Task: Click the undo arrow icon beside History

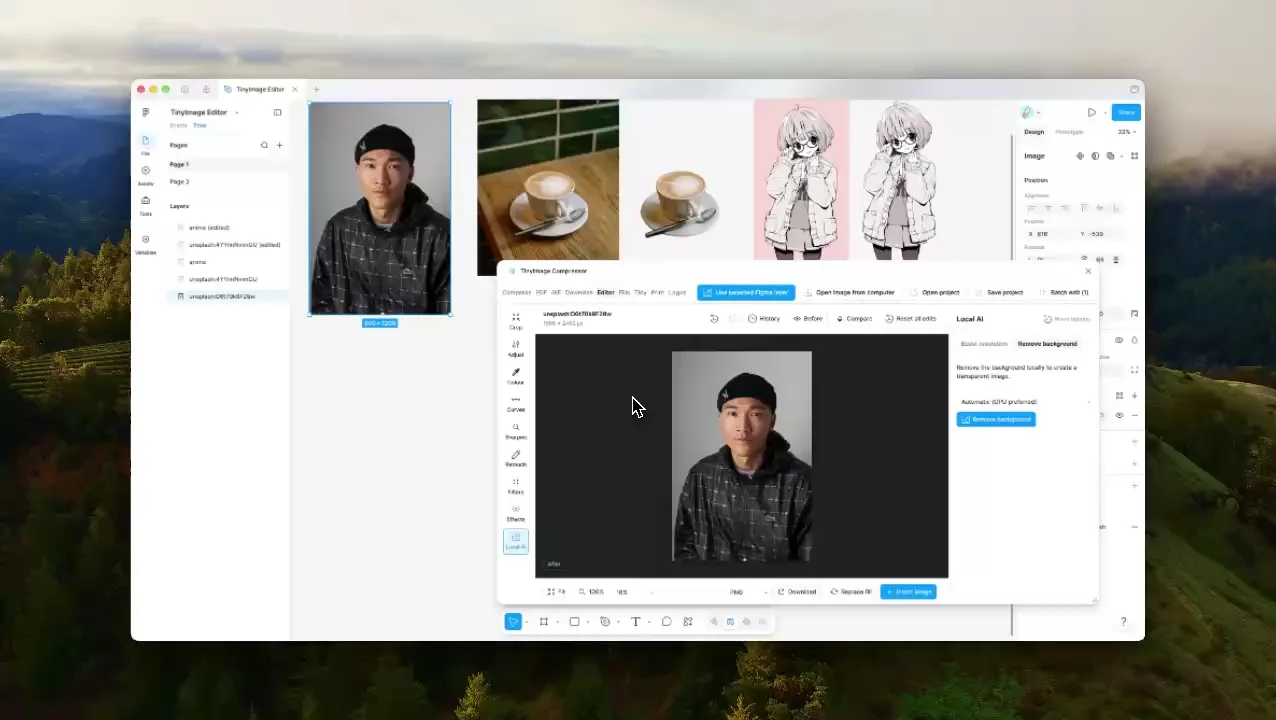Action: pyautogui.click(x=714, y=319)
